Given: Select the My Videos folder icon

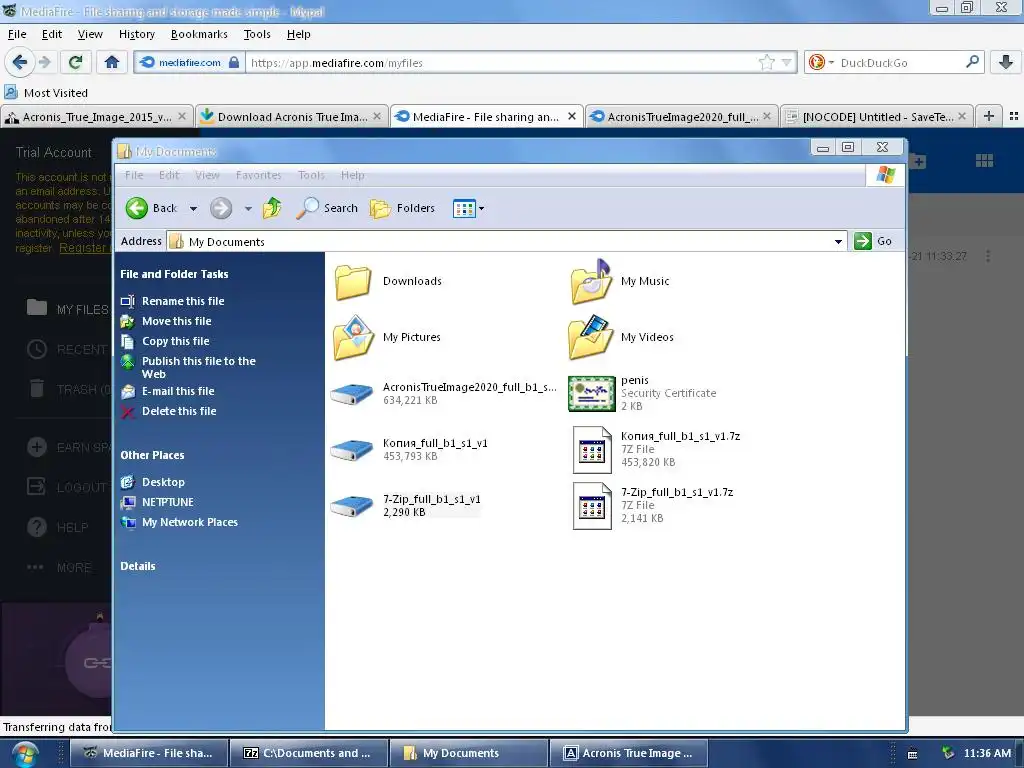Looking at the screenshot, I should (x=591, y=338).
